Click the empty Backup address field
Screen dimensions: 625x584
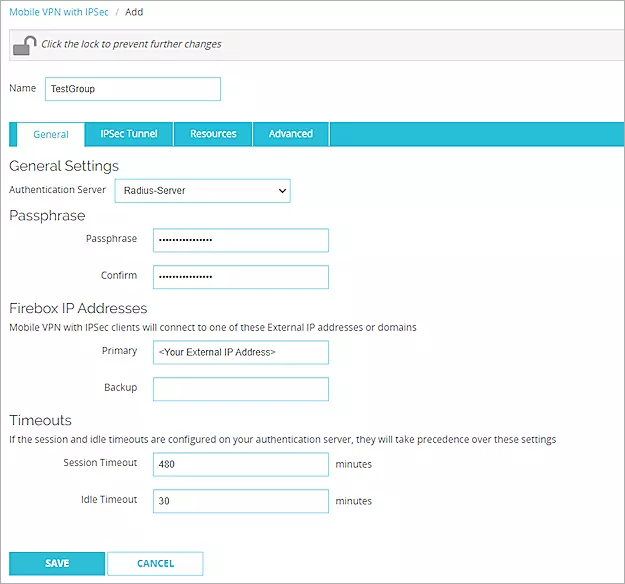pos(241,389)
